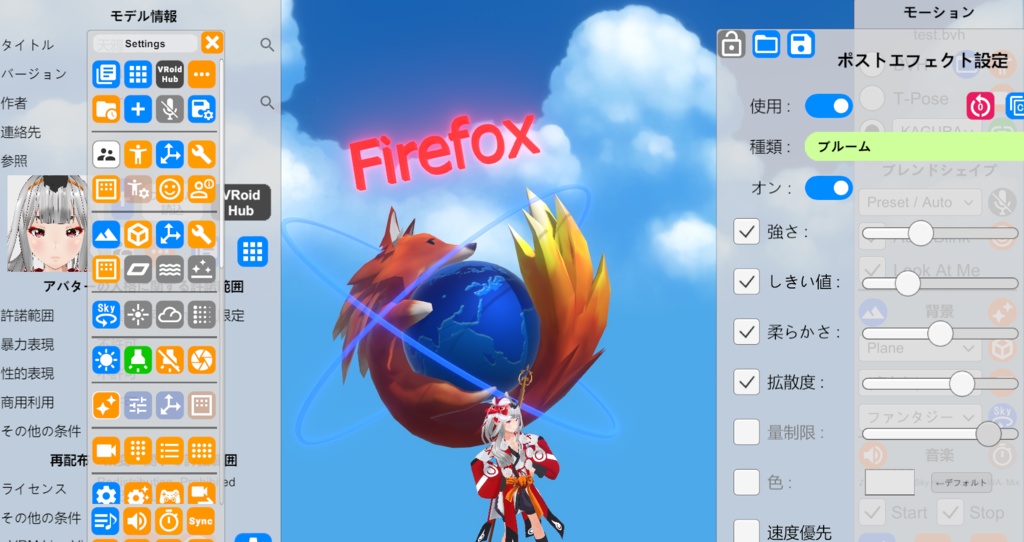
Task: Click the orange Sync icon
Action: tap(202, 521)
